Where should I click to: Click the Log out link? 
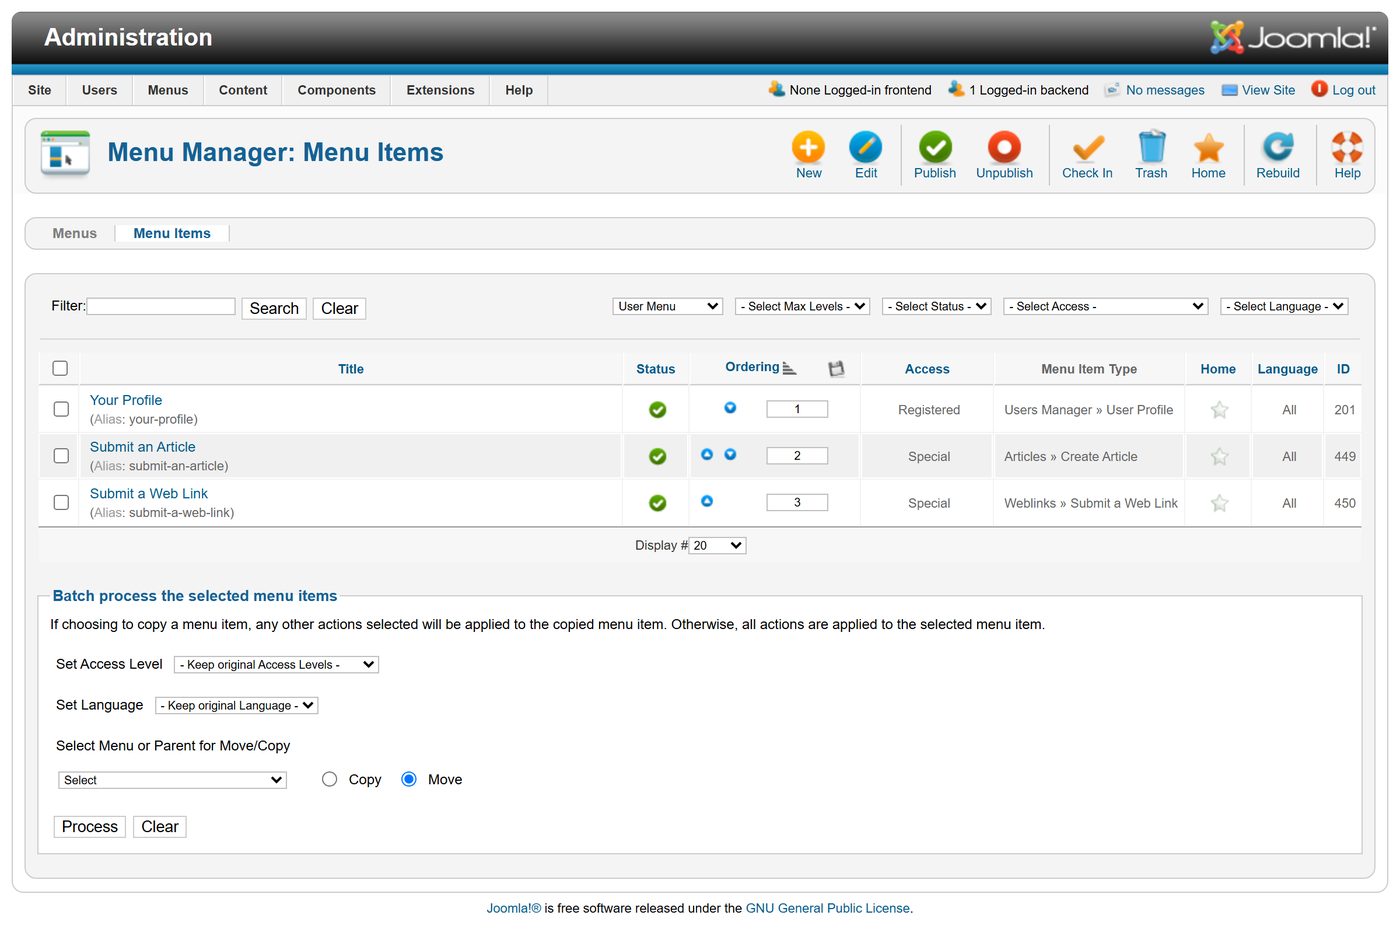point(1353,90)
